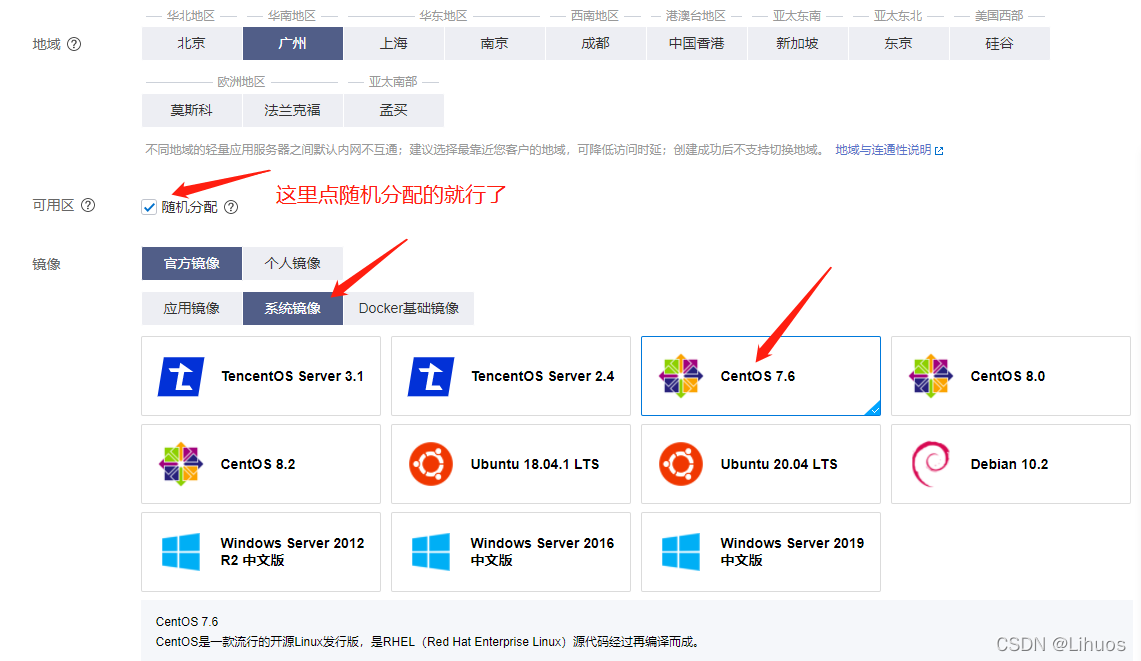Pick the Debian 10.2 image label
This screenshot has height=661, width=1141.
(x=1009, y=464)
